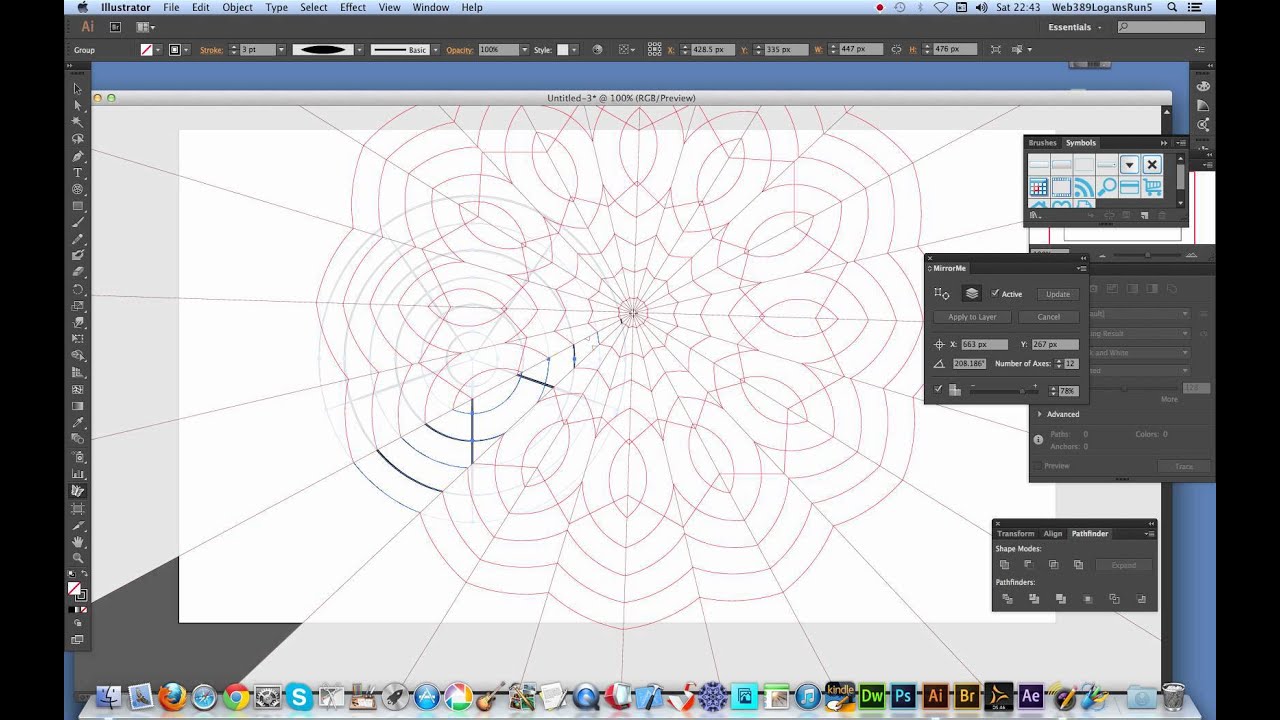Select the Magic Wand tool
The image size is (1280, 720).
coord(77,122)
